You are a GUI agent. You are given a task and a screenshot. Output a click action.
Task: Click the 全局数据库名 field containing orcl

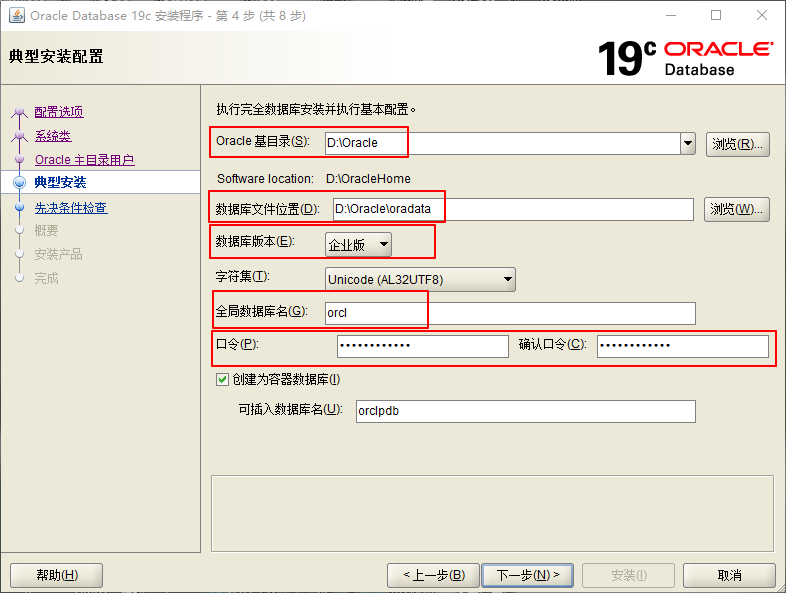(x=510, y=313)
